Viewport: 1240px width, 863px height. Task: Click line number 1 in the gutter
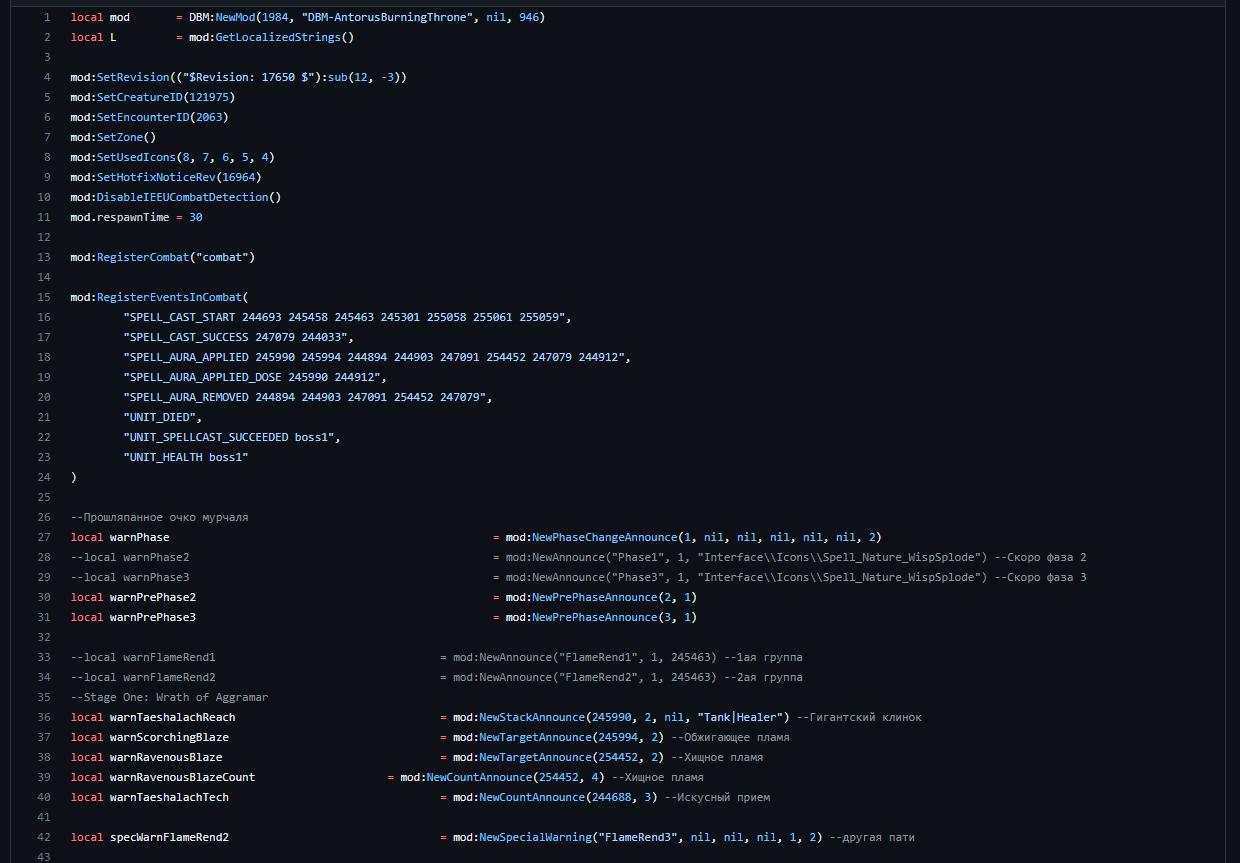46,17
